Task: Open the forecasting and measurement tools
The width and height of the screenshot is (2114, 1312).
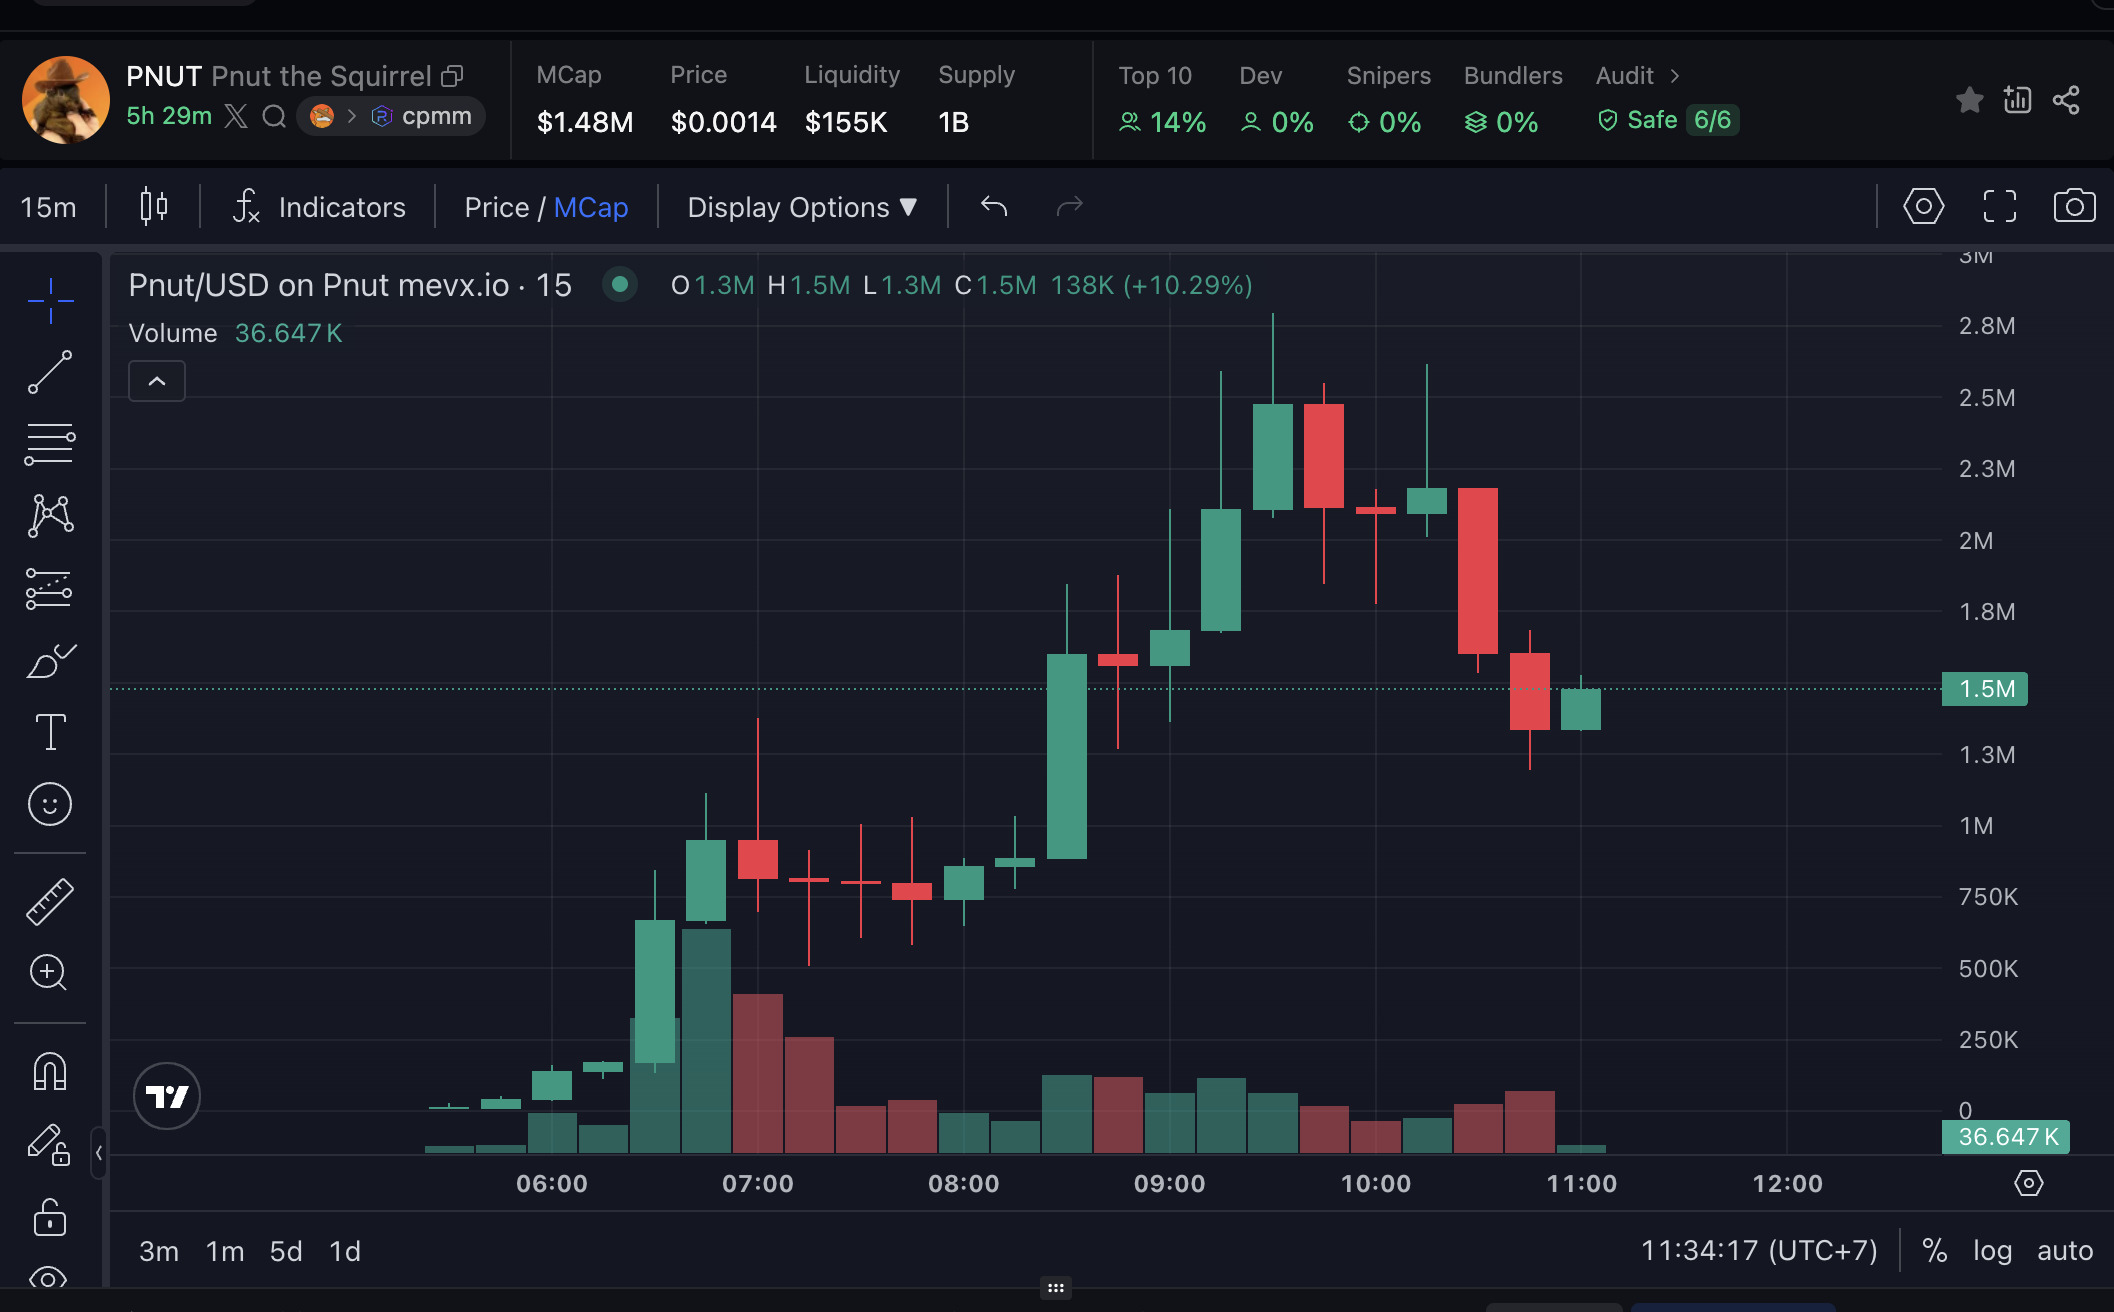Action: tap(50, 588)
